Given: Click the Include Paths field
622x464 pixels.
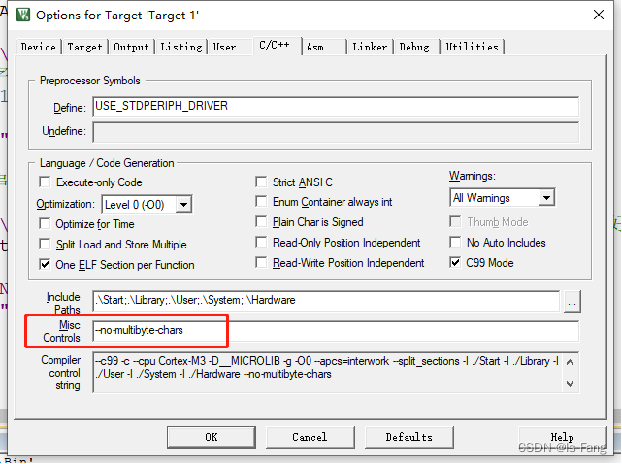Looking at the screenshot, I should [326, 301].
